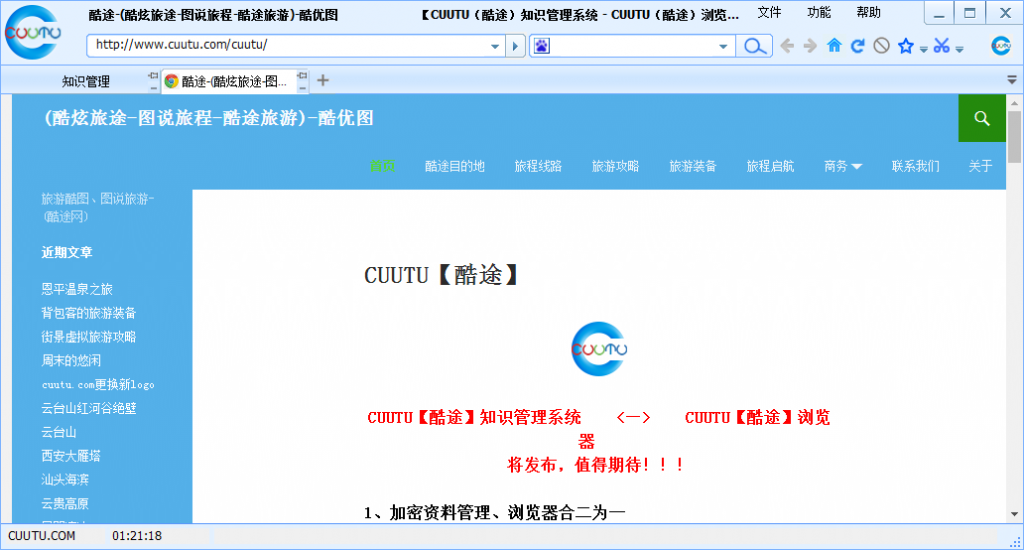
Task: Open the address bar history dropdown
Action: click(x=494, y=46)
